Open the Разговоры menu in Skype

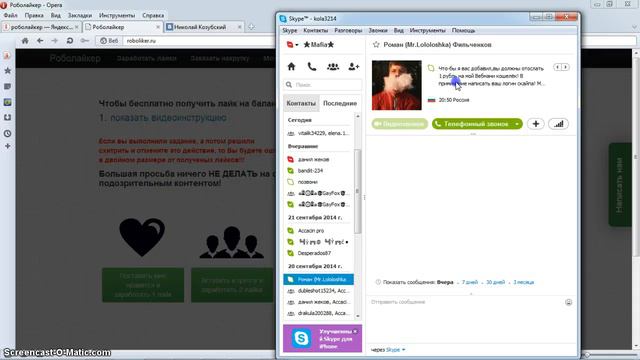[x=348, y=31]
